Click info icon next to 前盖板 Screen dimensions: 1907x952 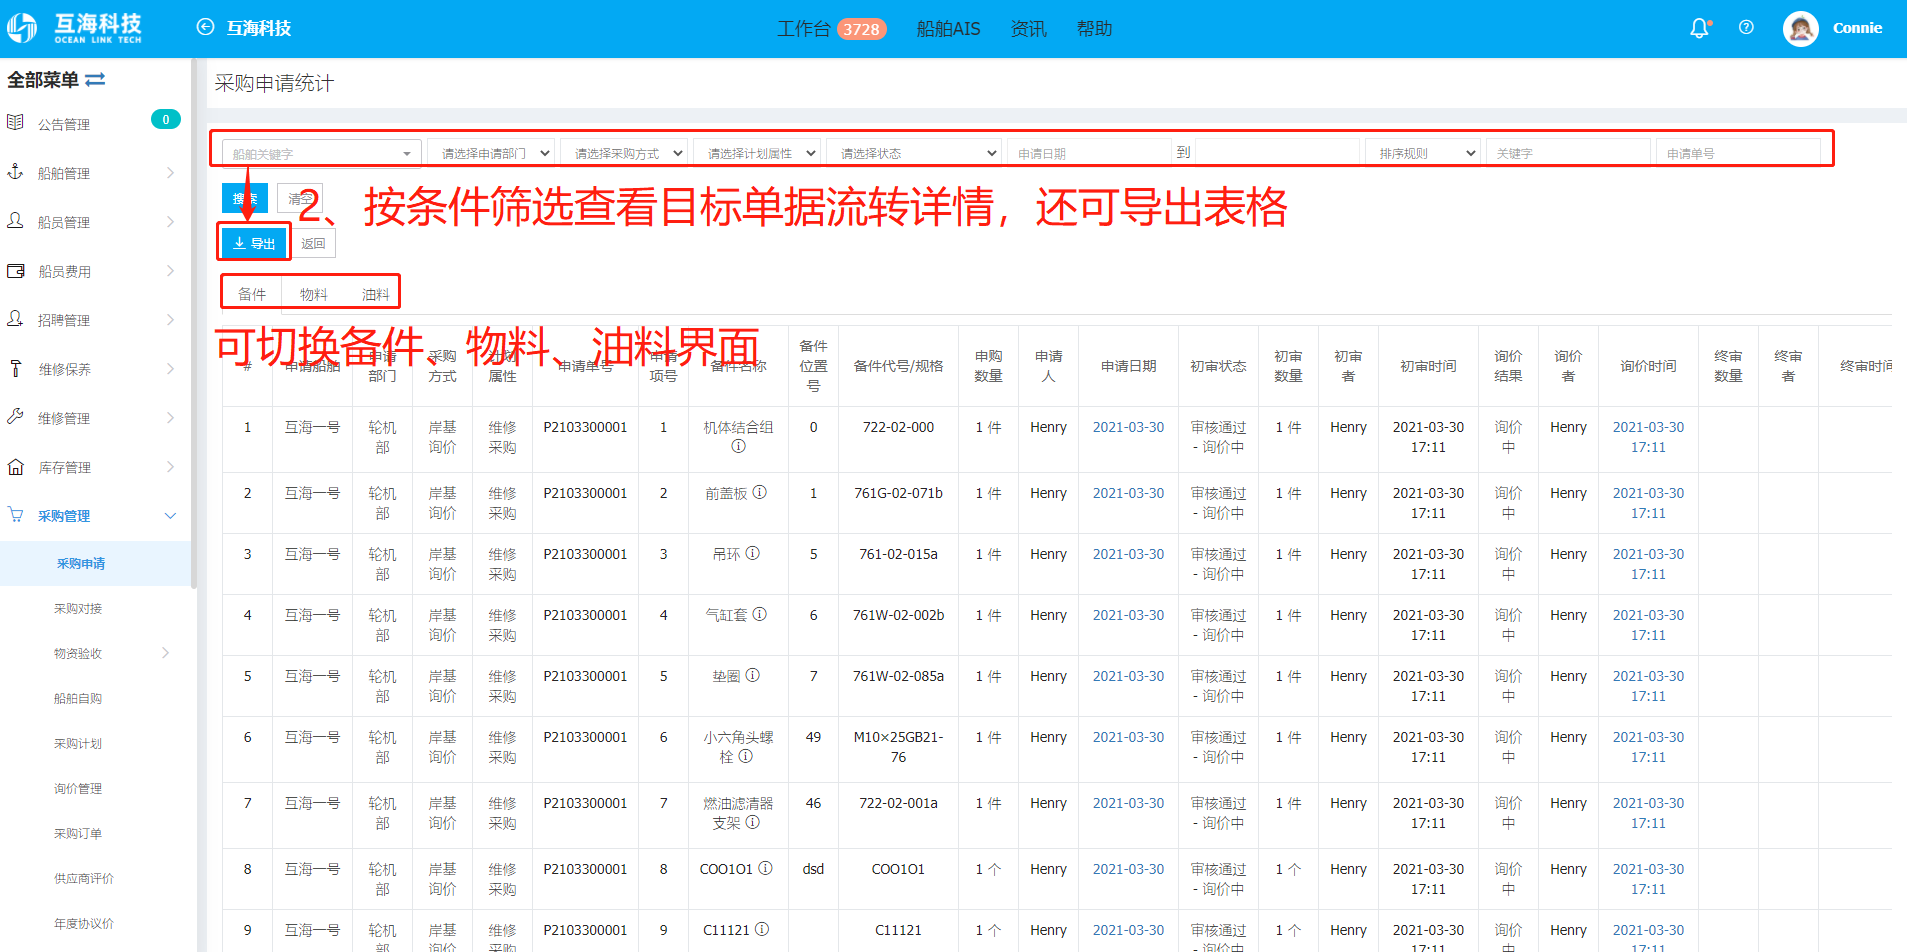tap(760, 493)
